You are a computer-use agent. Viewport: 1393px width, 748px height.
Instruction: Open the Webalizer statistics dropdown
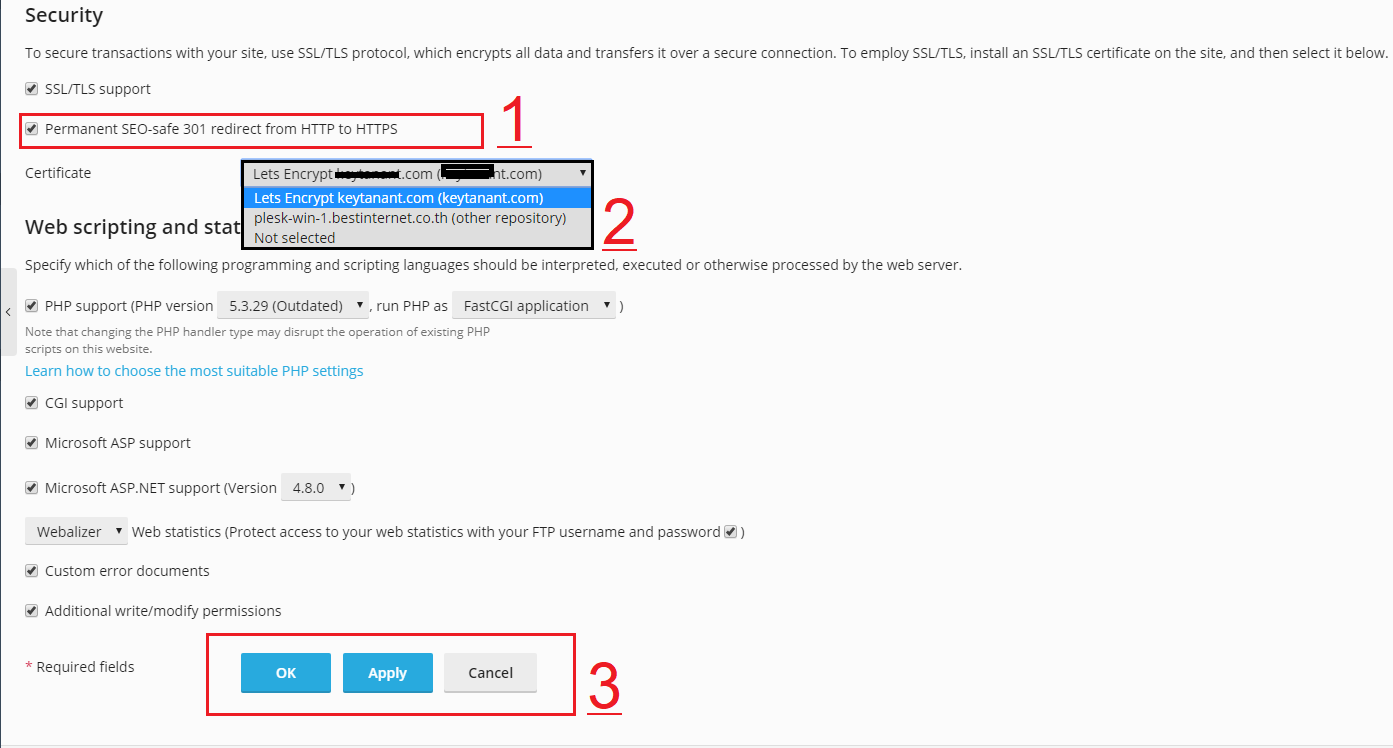tap(76, 532)
